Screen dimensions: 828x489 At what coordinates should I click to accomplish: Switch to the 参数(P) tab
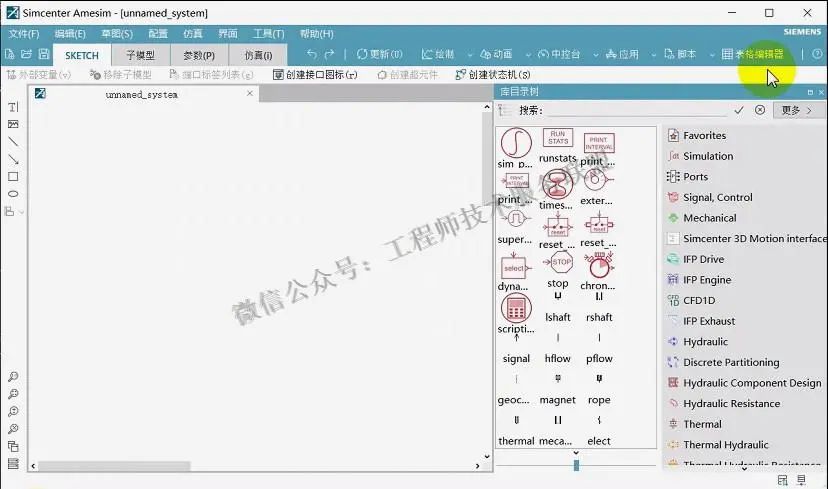[199, 55]
